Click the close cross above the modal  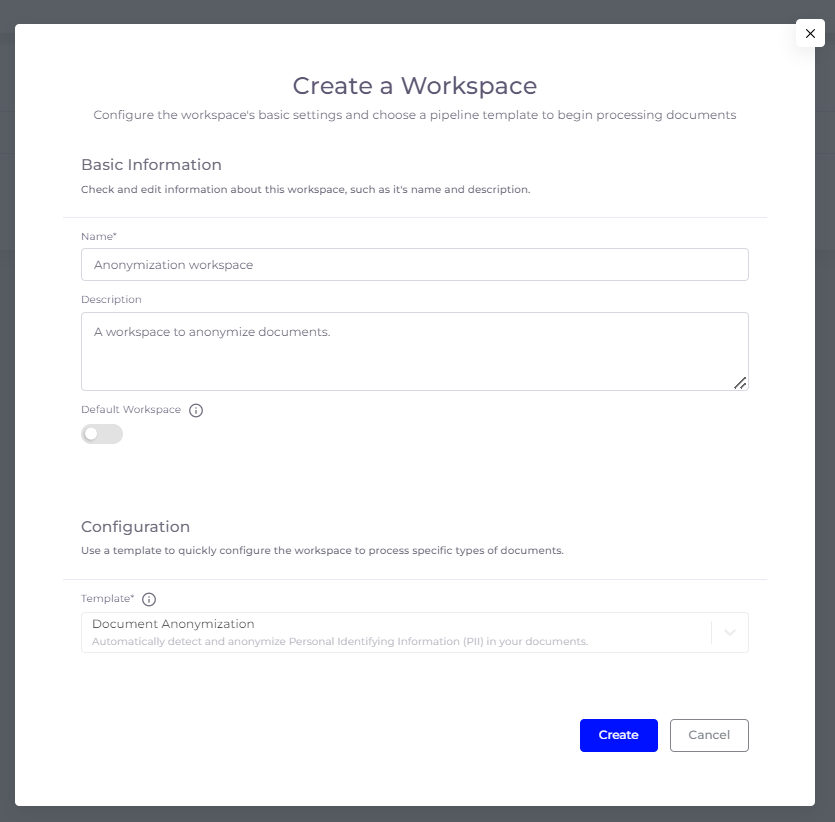point(810,33)
